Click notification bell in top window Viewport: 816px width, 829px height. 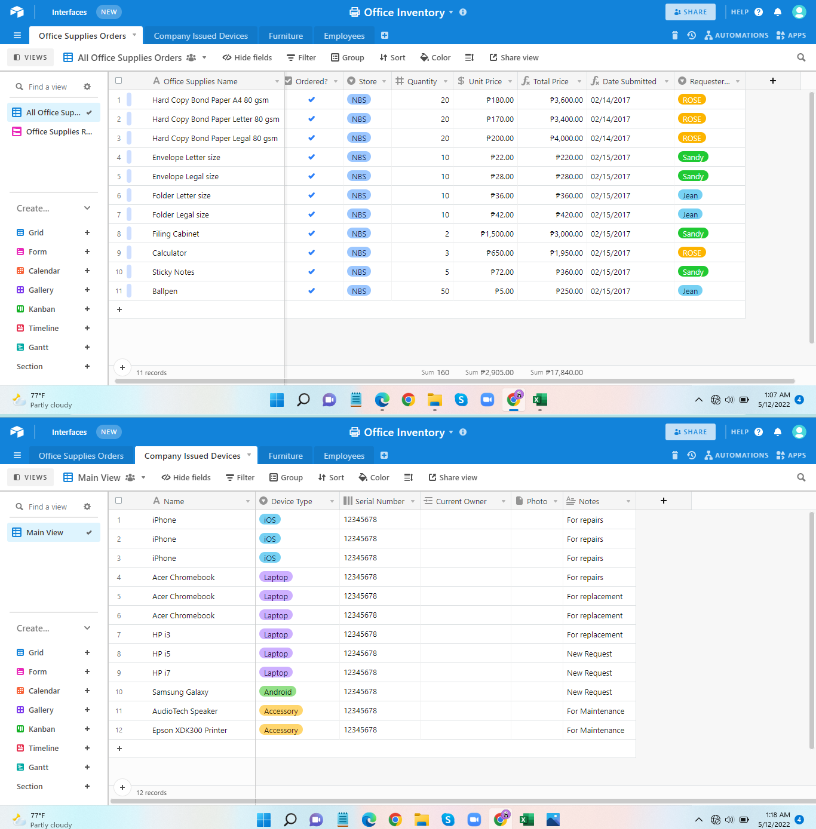pyautogui.click(x=777, y=12)
